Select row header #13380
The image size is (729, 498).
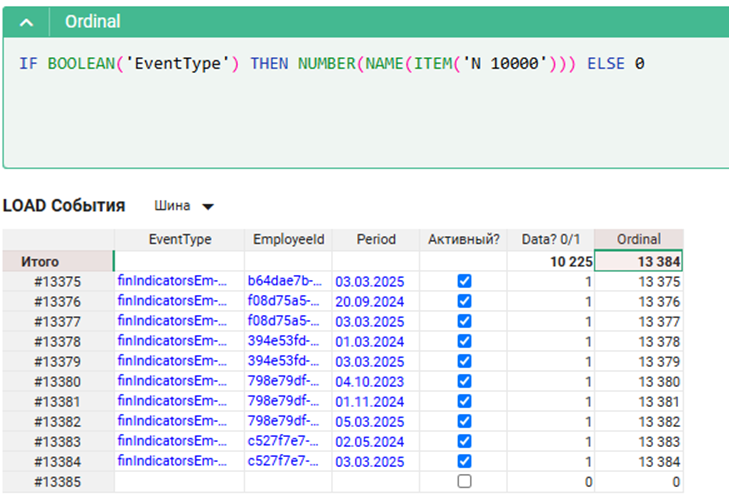point(58,381)
